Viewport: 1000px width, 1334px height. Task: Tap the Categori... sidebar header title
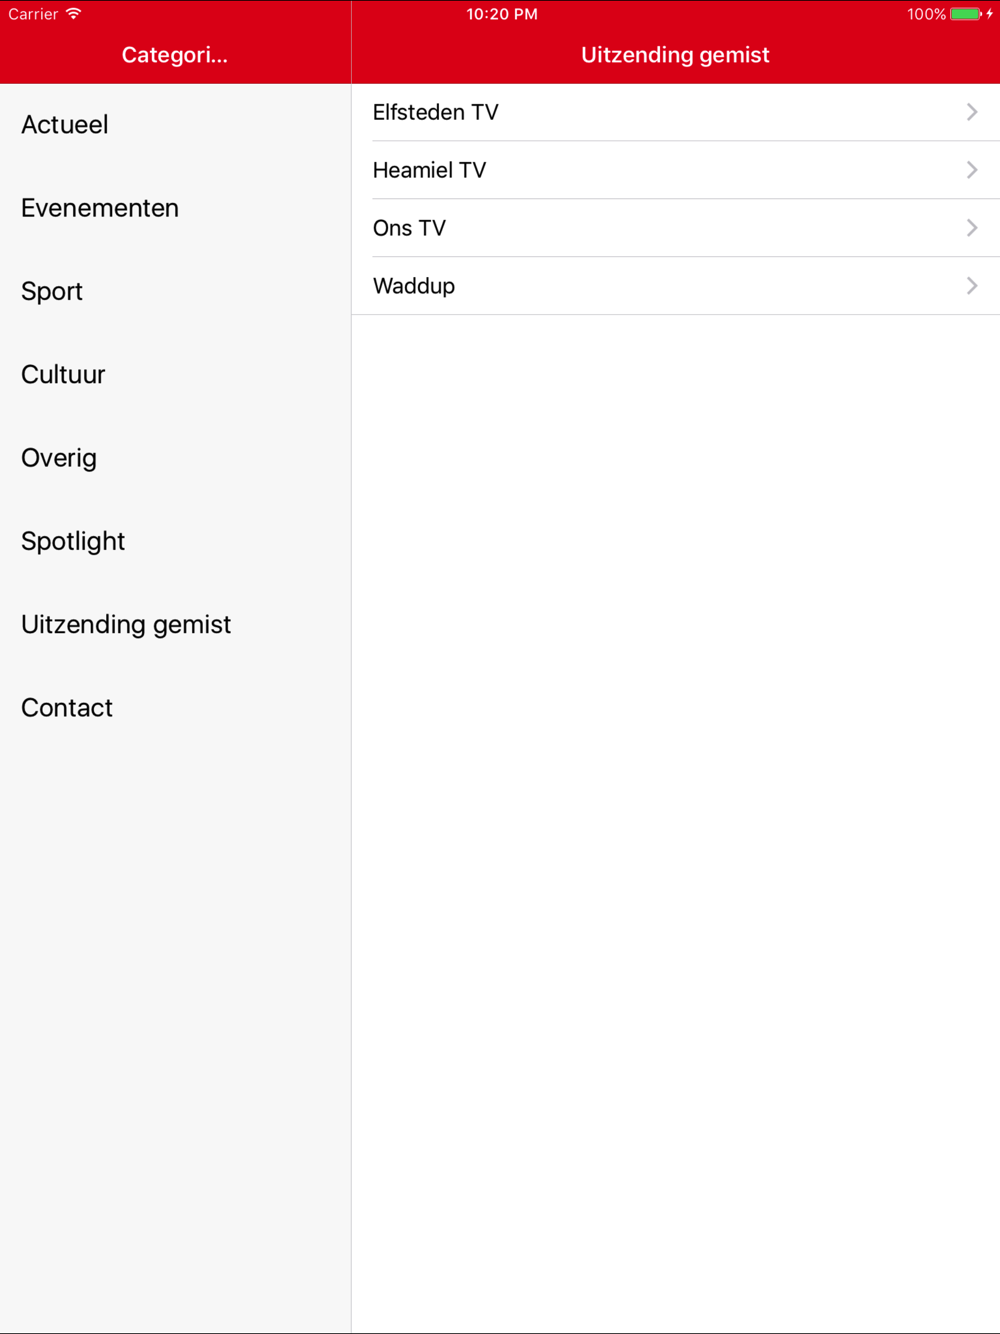click(x=175, y=55)
